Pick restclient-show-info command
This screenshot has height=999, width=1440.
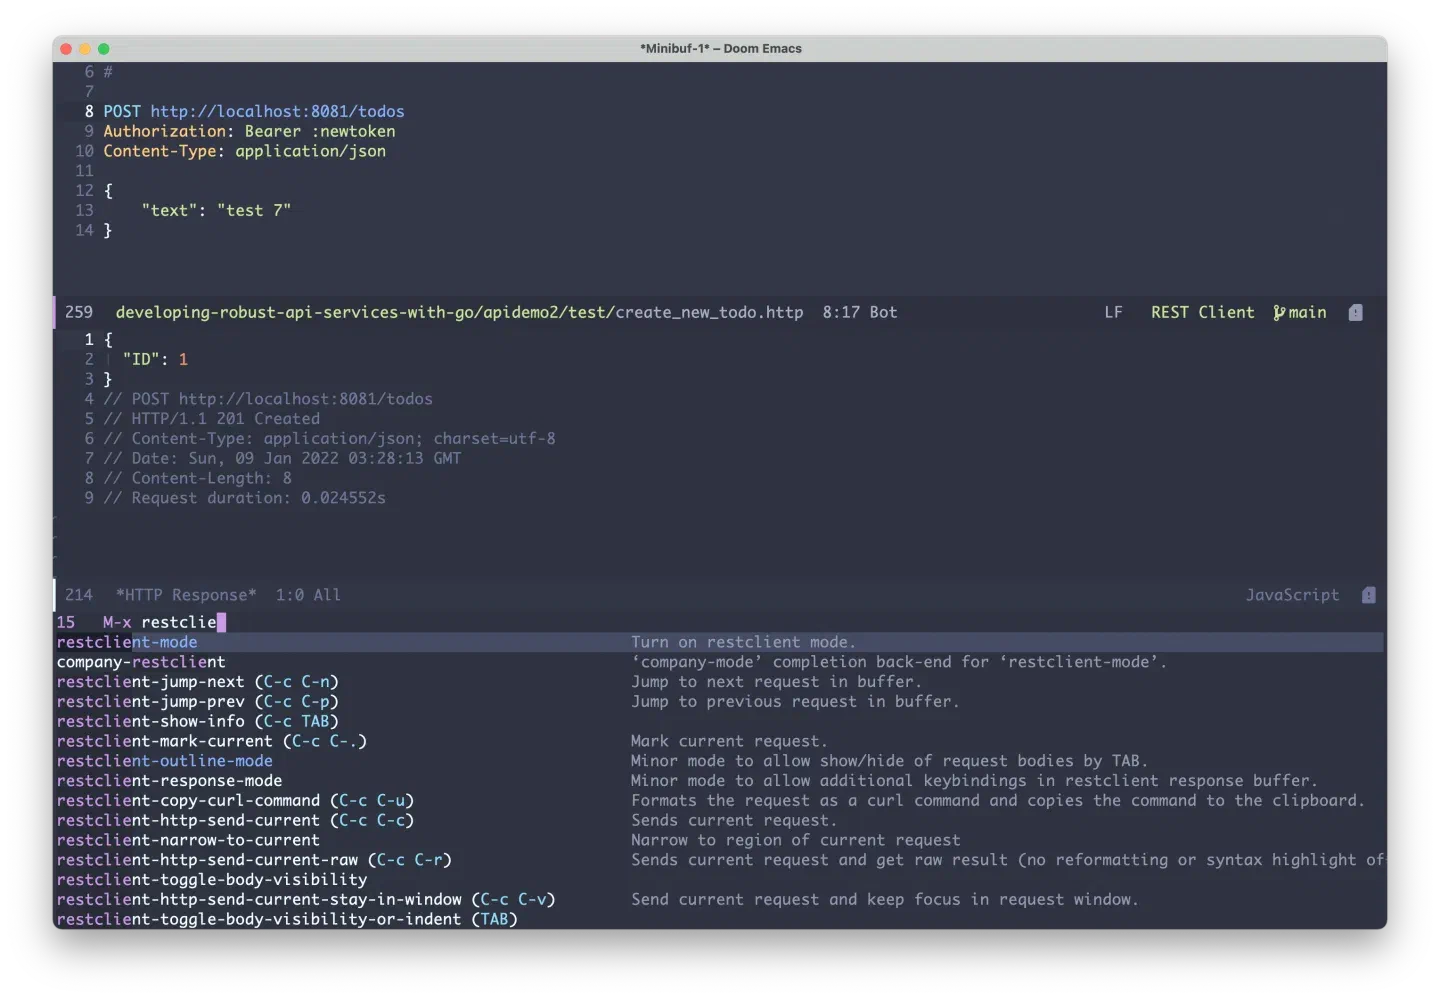pos(198,721)
